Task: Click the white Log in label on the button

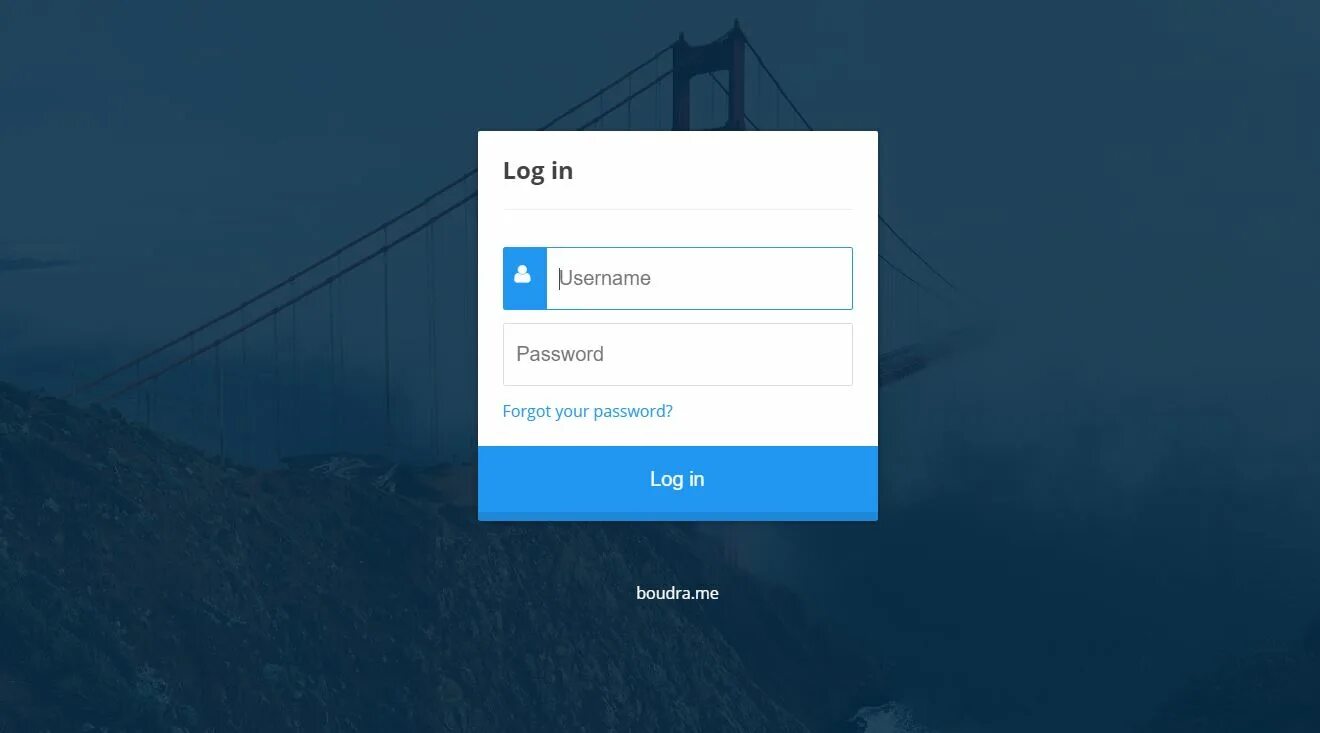Action: click(x=677, y=479)
